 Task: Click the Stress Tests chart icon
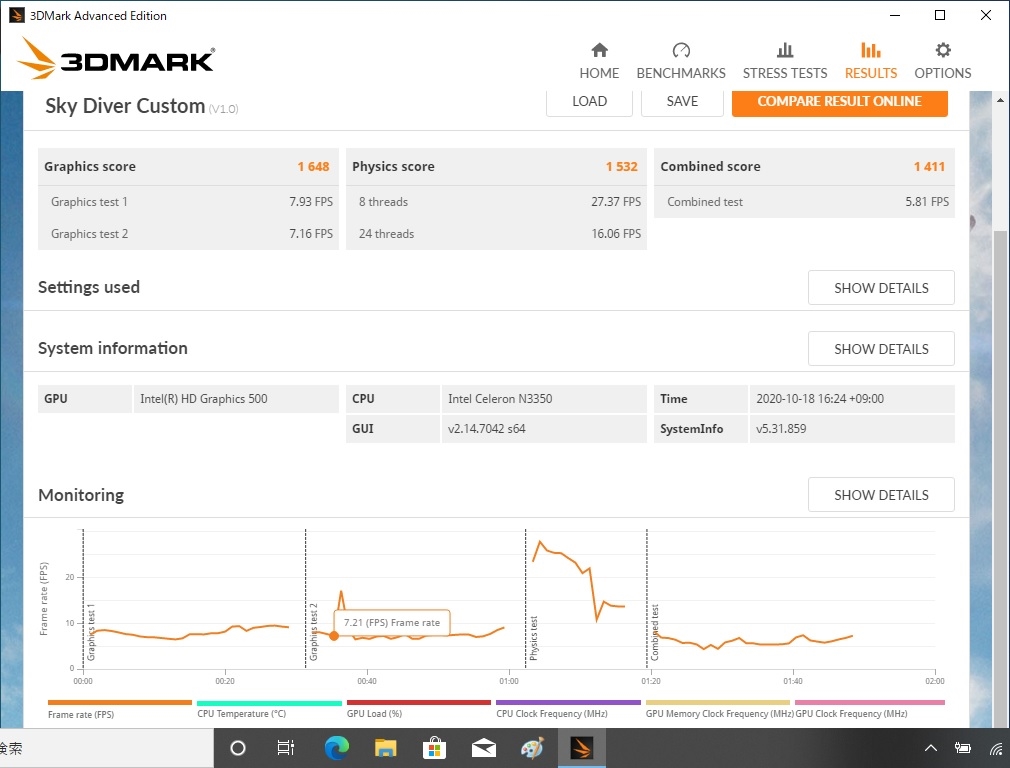click(785, 50)
